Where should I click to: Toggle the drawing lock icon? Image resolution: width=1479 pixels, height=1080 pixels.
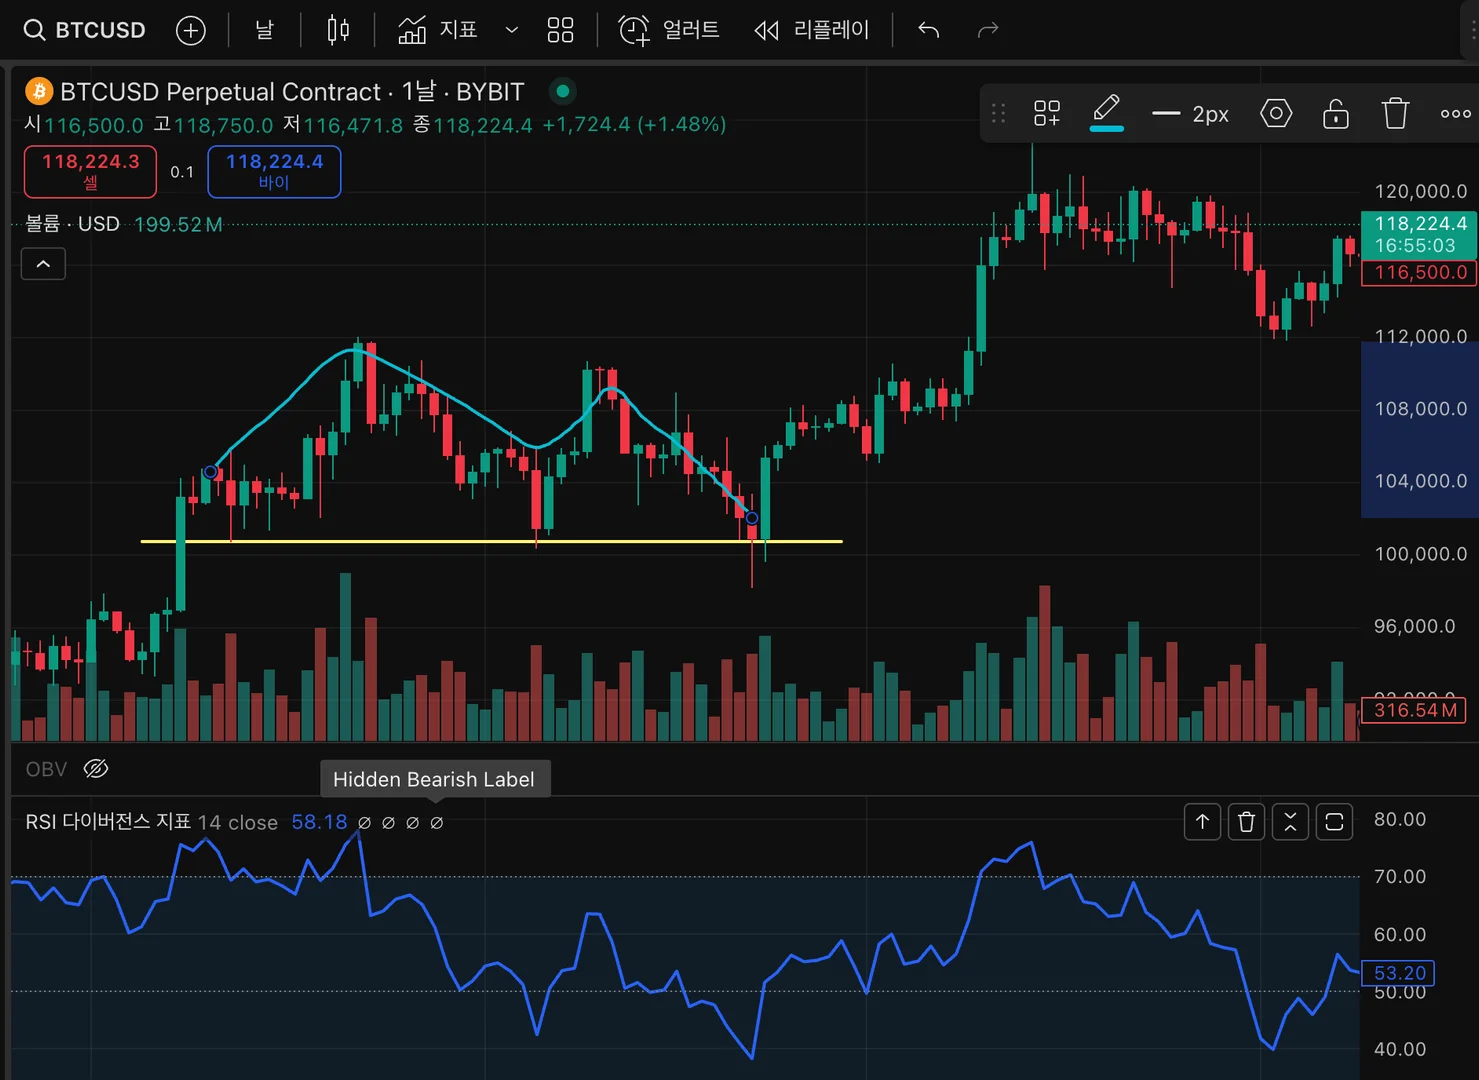(1335, 114)
